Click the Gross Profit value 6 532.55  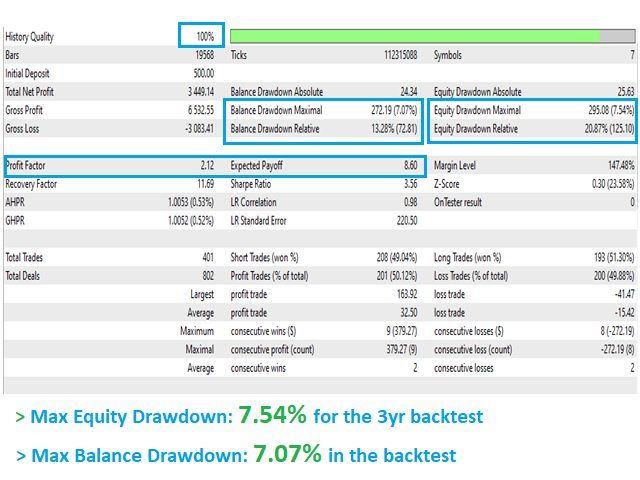[x=201, y=110]
